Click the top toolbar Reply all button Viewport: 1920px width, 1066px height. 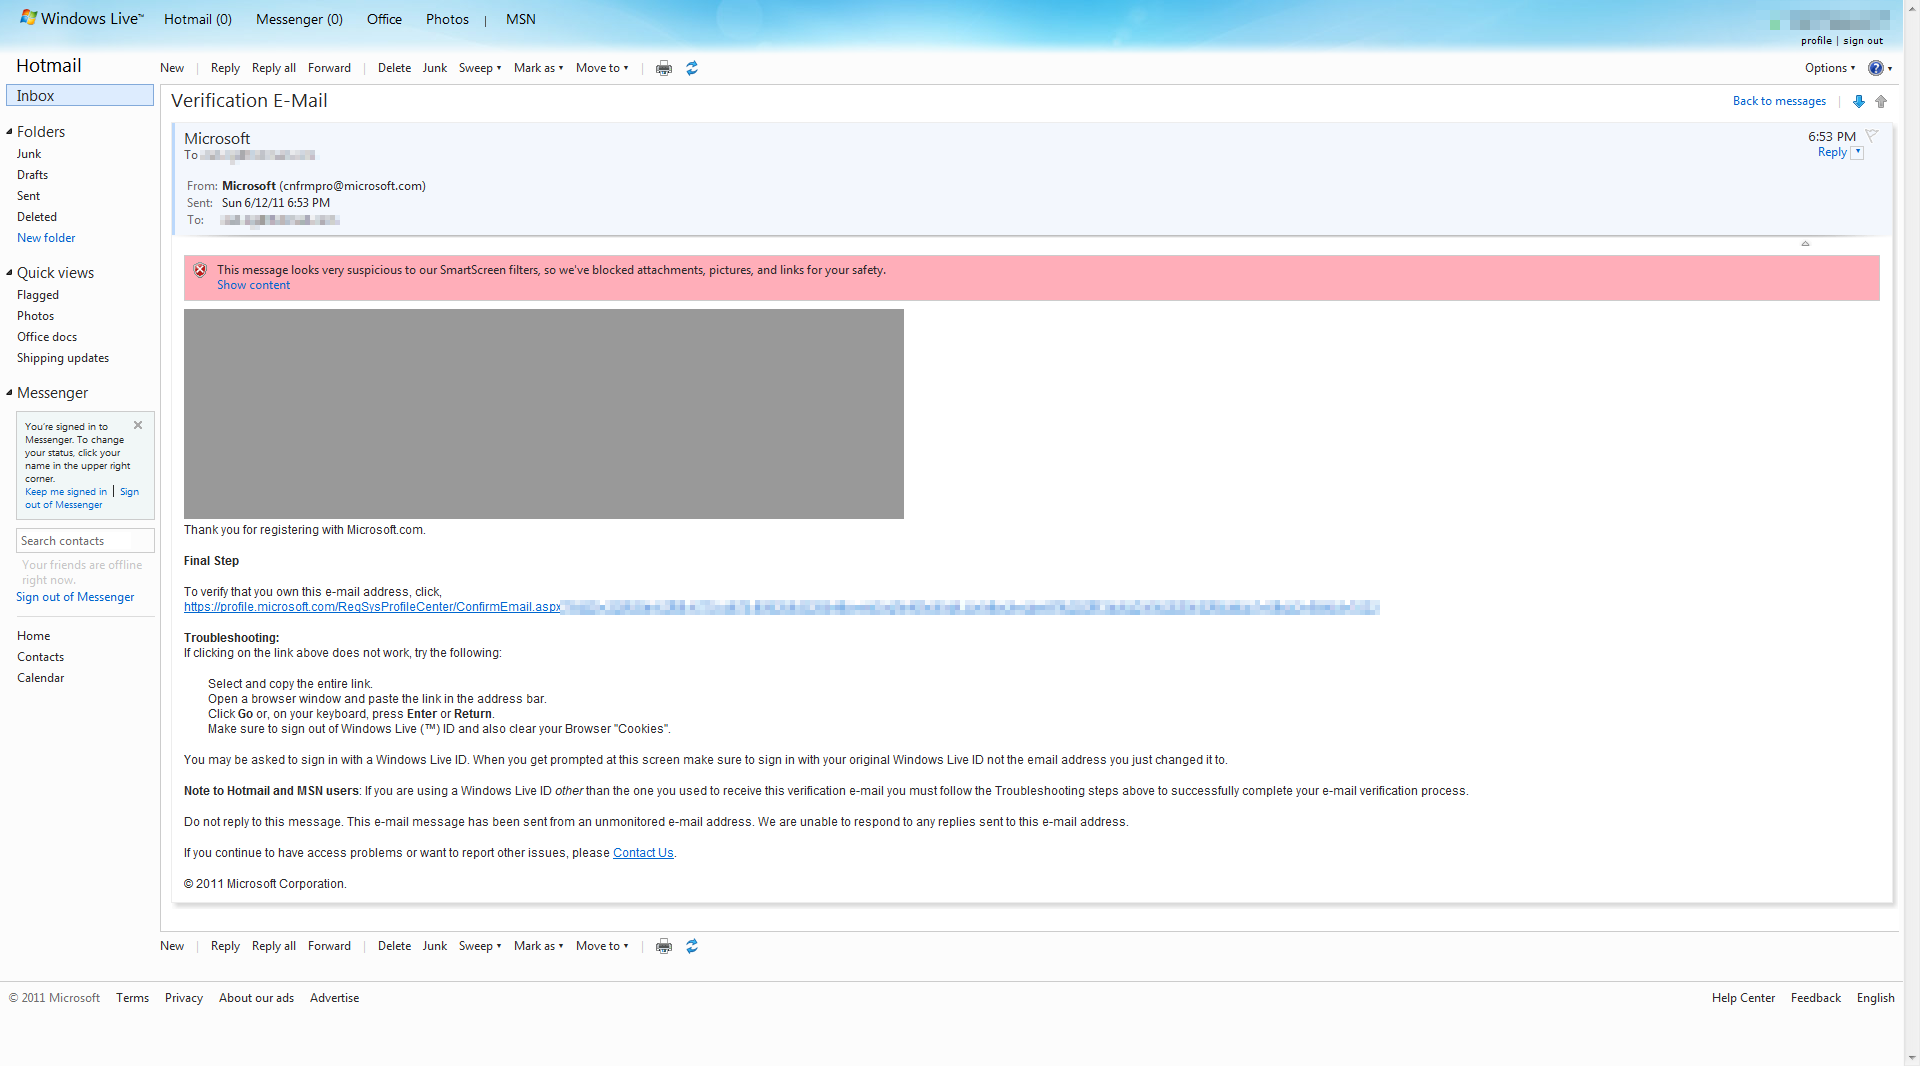click(x=274, y=68)
